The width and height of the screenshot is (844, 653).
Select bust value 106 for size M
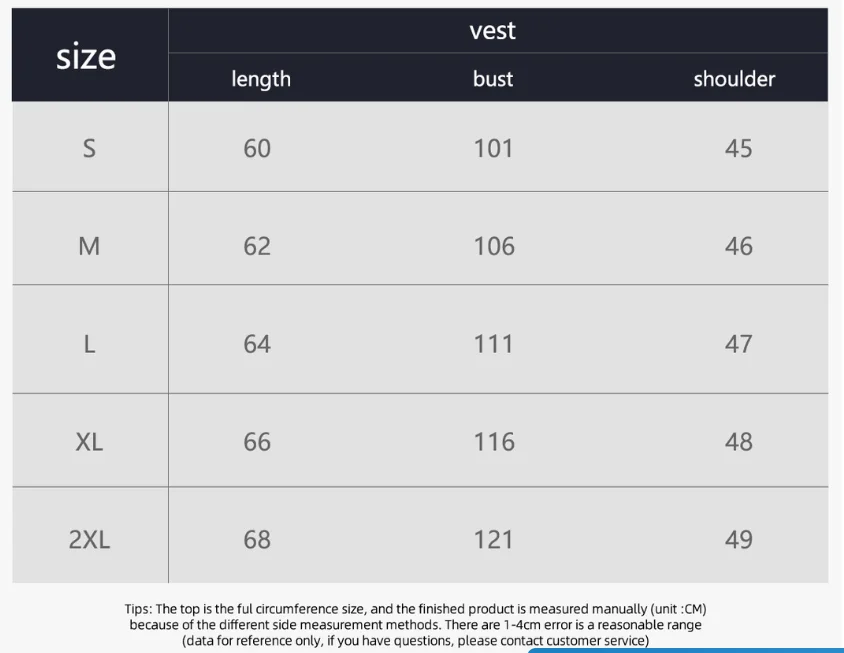tap(494, 246)
